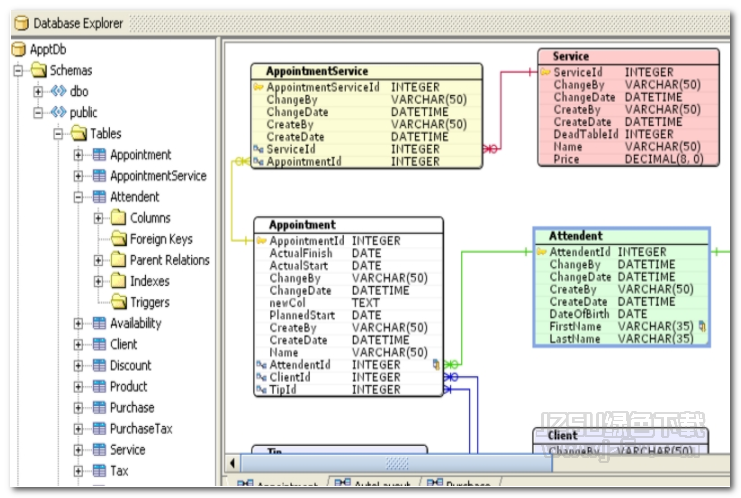Expand the Discount table node
This screenshot has width=741, height=498.
[78, 365]
